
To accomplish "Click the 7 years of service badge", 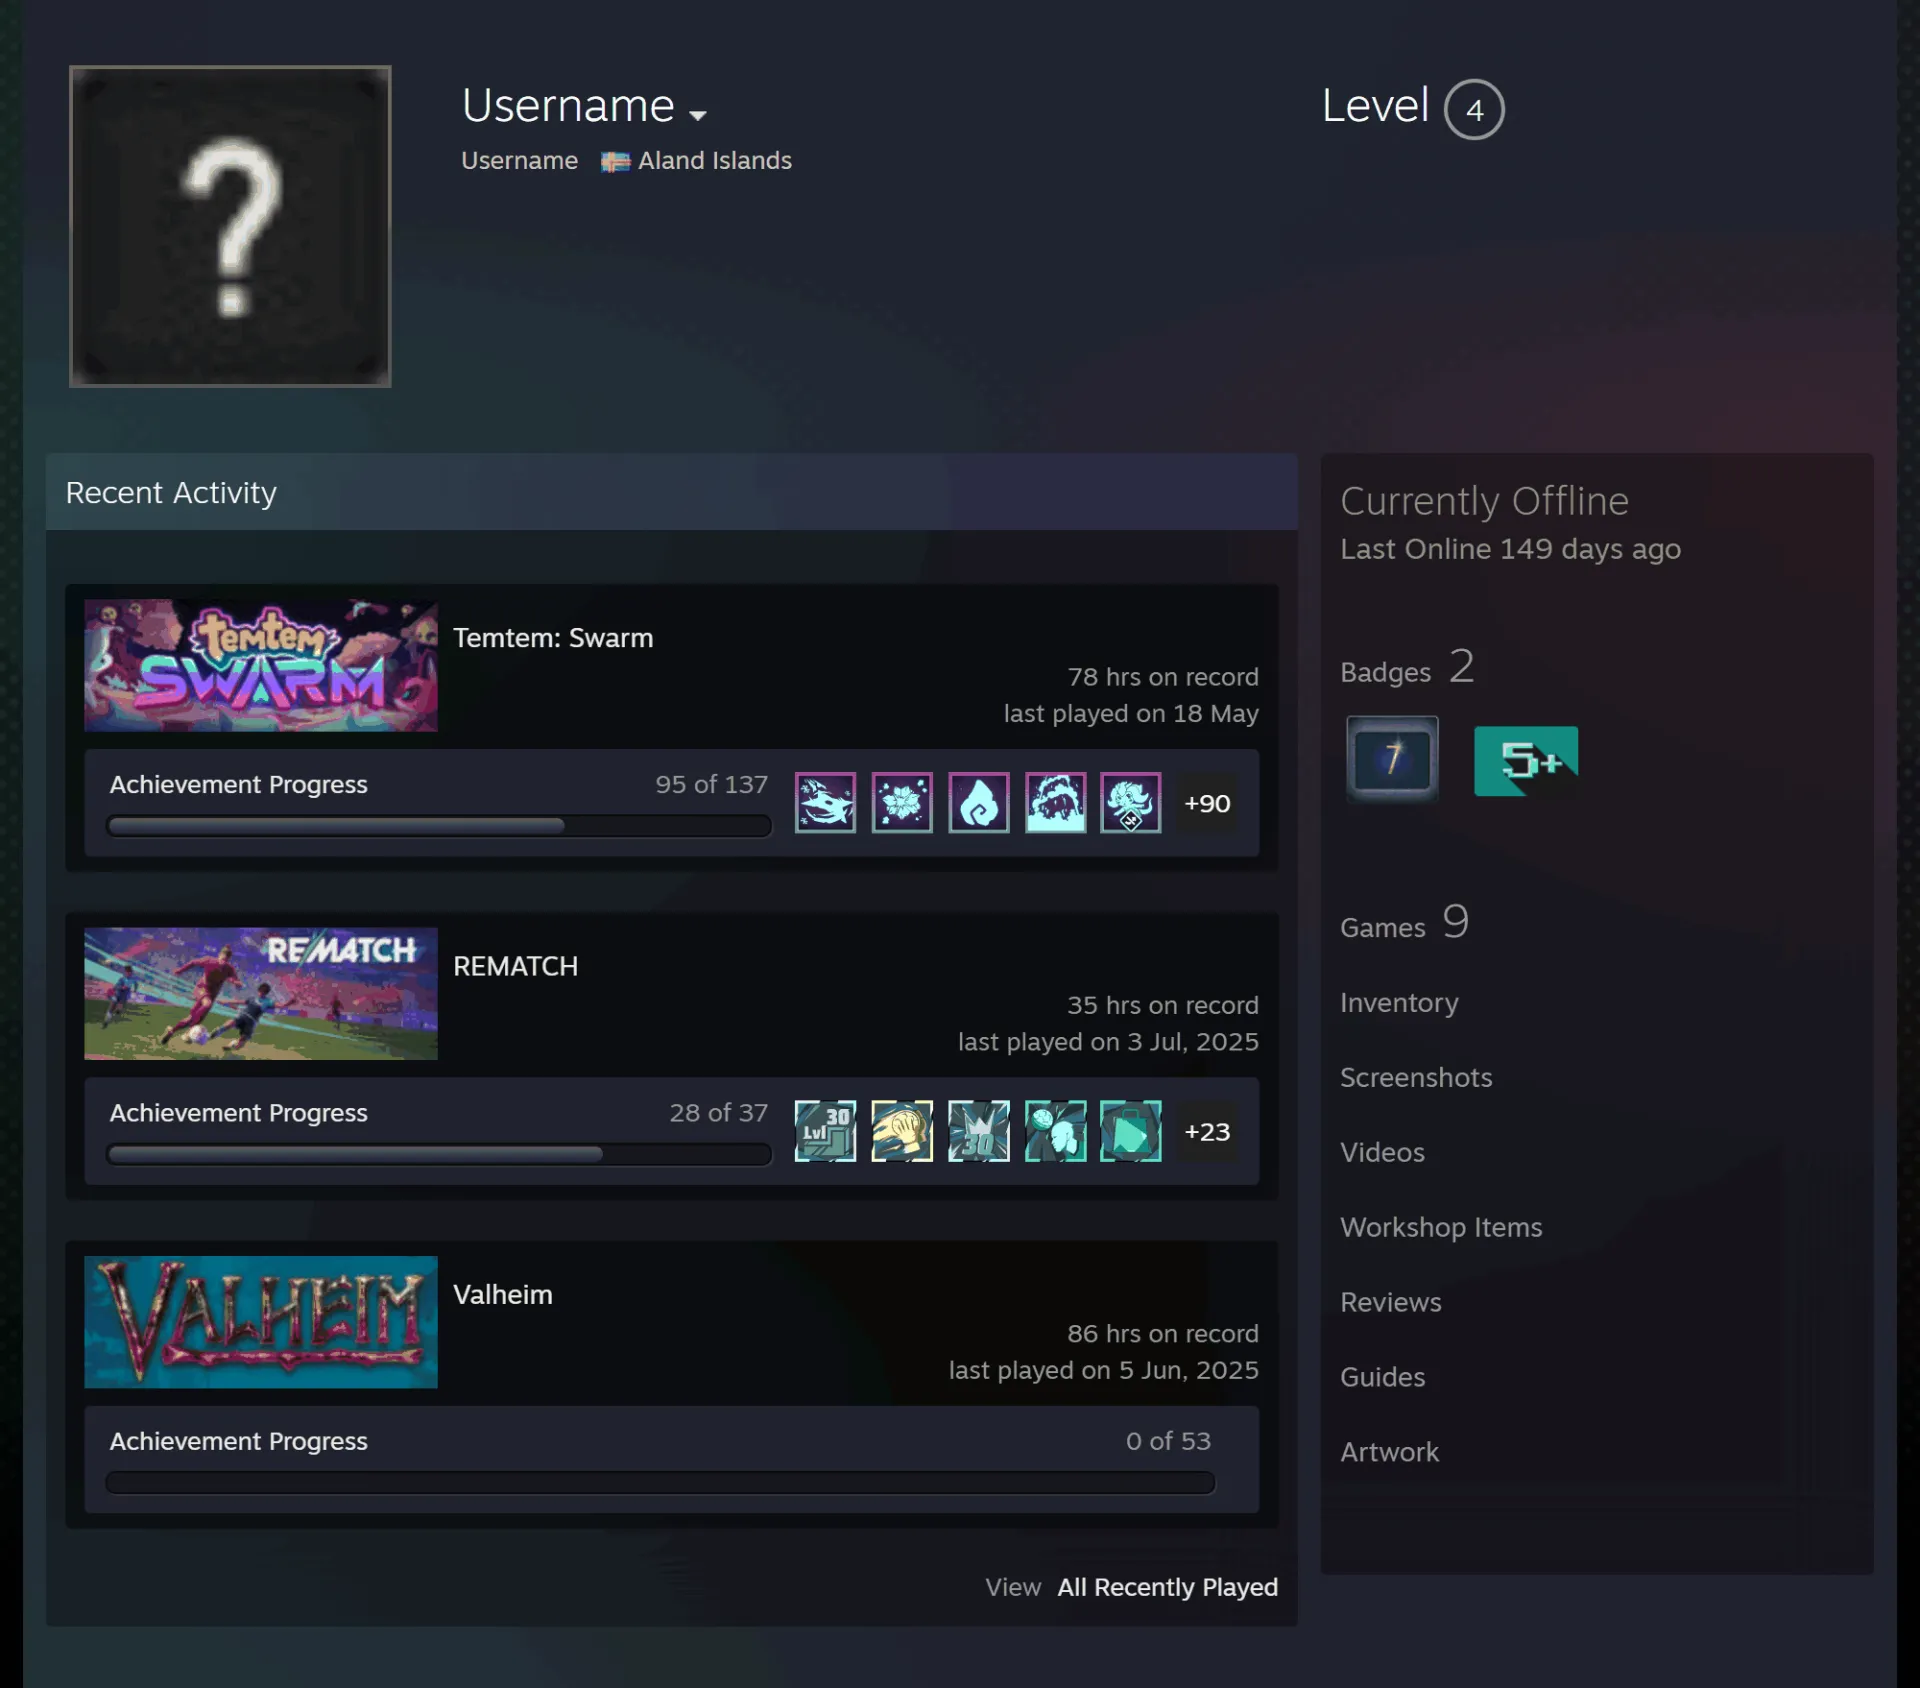I will (x=1392, y=759).
